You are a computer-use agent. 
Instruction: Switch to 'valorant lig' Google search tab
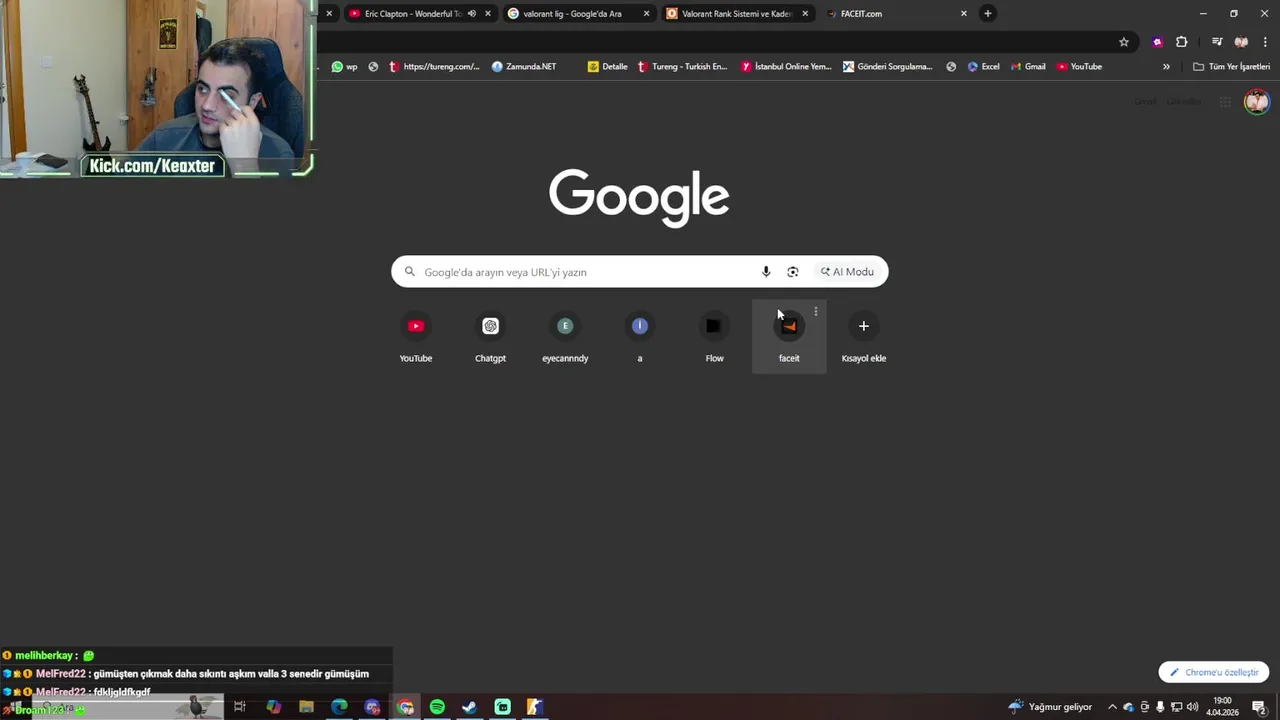(578, 14)
